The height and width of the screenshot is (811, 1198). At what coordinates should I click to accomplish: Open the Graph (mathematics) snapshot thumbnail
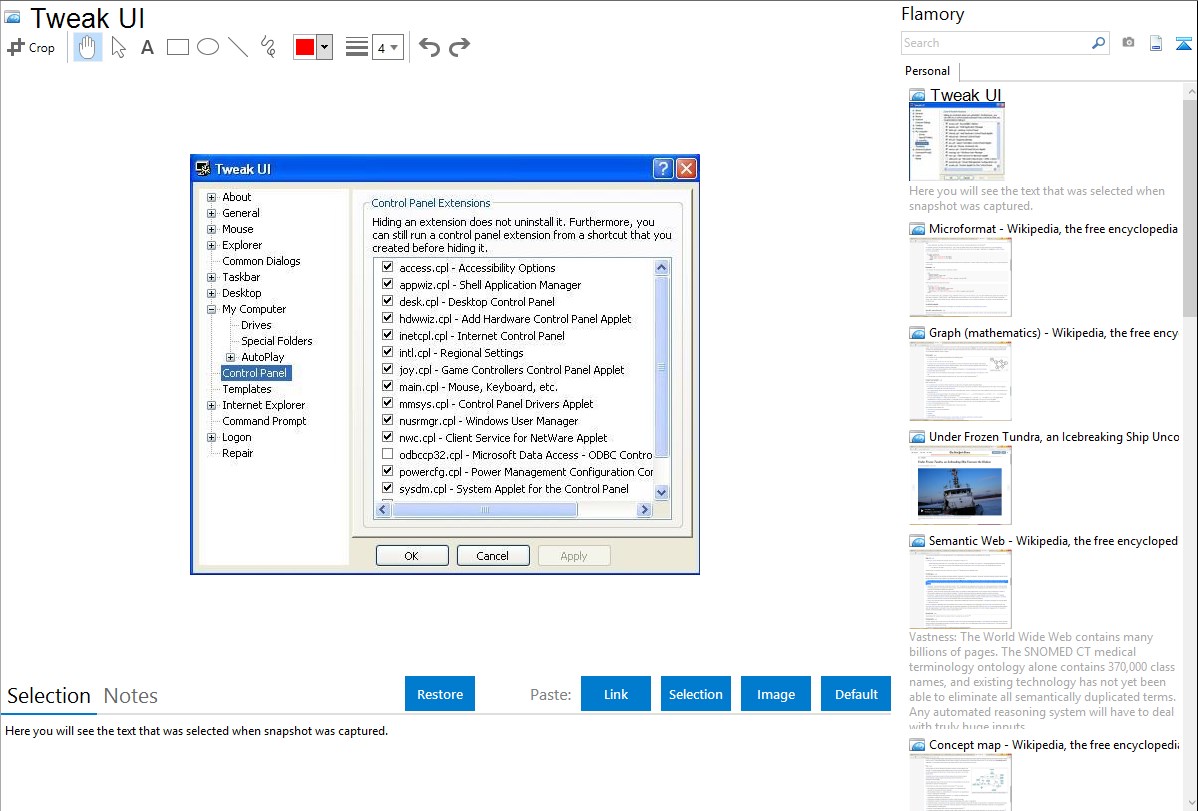coord(960,381)
